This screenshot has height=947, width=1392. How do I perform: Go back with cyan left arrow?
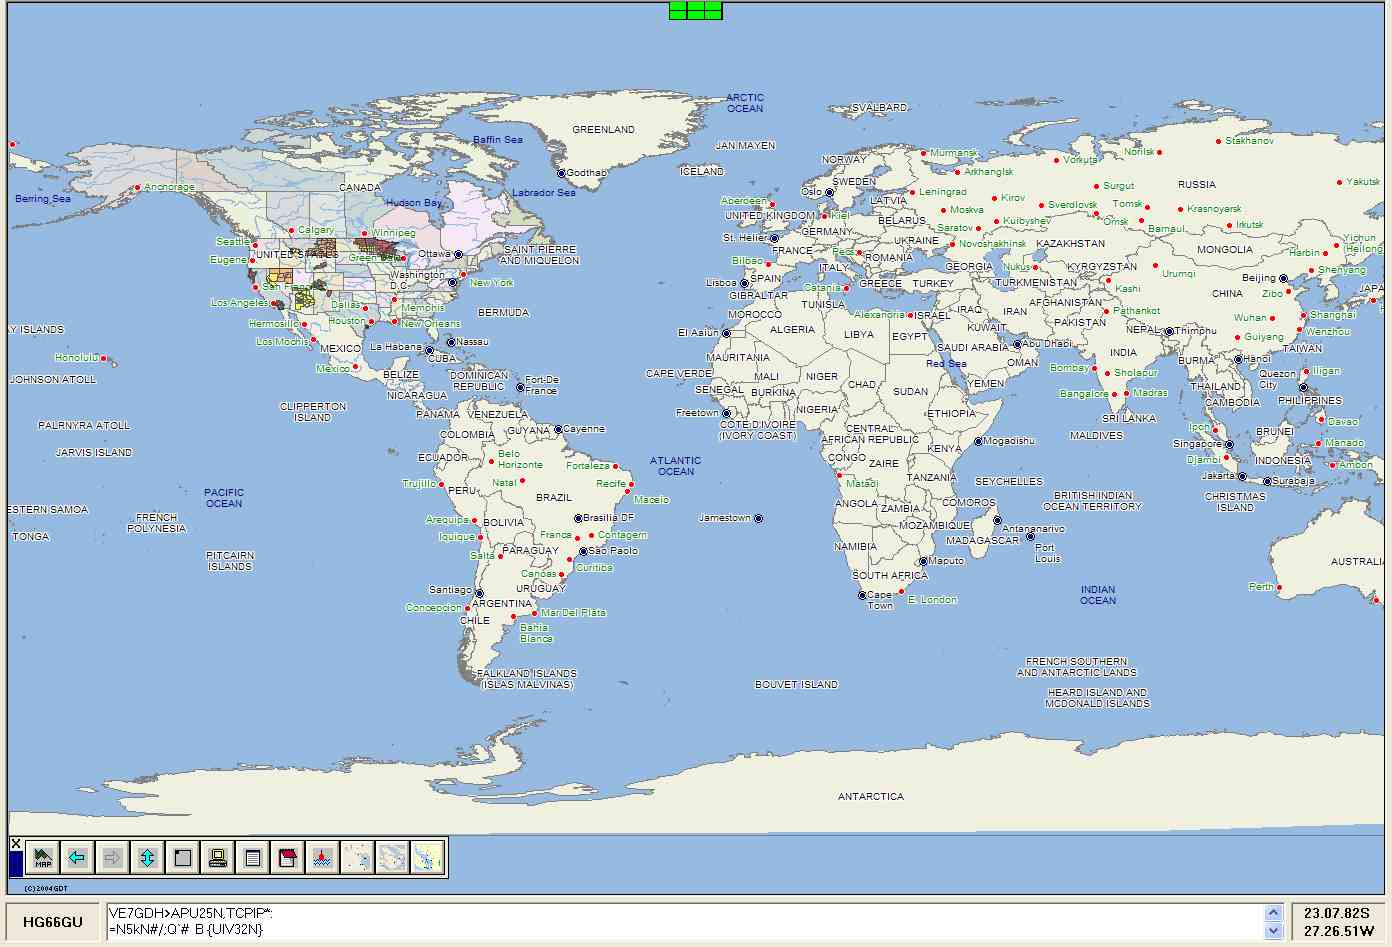pos(78,857)
